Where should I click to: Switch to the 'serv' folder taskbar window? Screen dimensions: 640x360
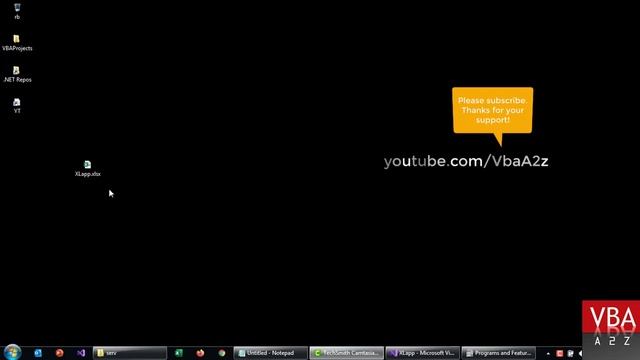[130, 353]
